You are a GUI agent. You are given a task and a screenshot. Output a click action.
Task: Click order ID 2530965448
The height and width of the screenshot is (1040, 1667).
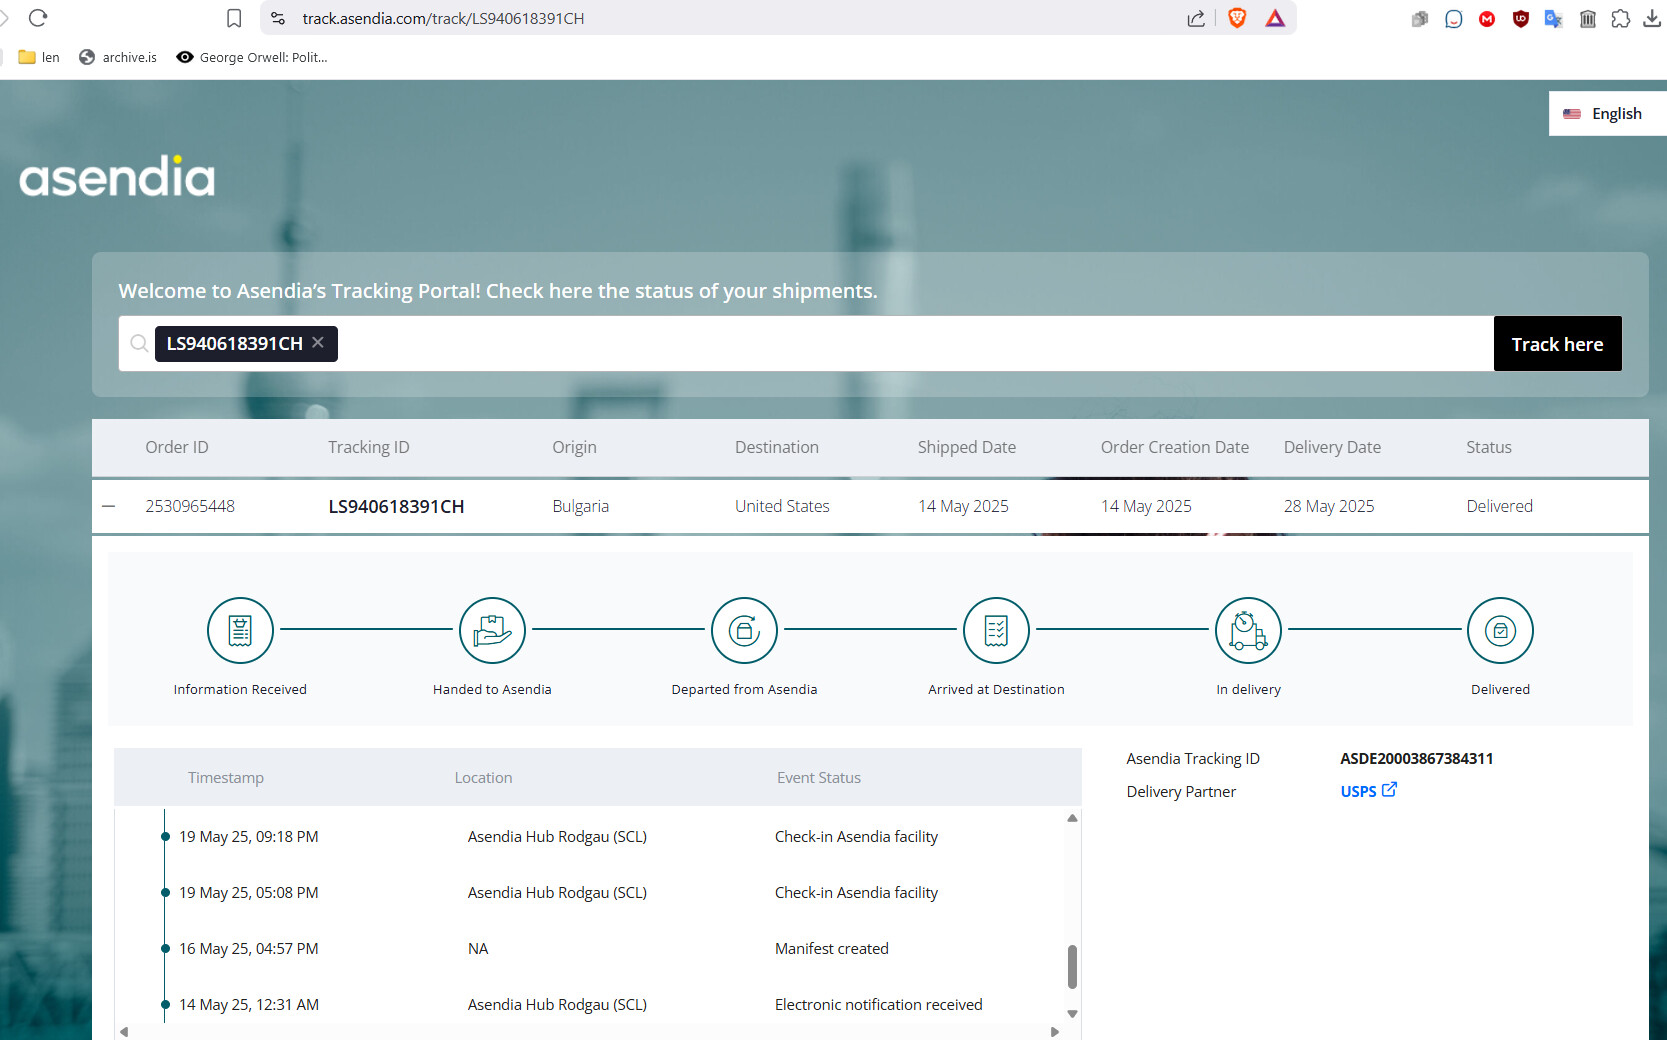[x=190, y=506]
